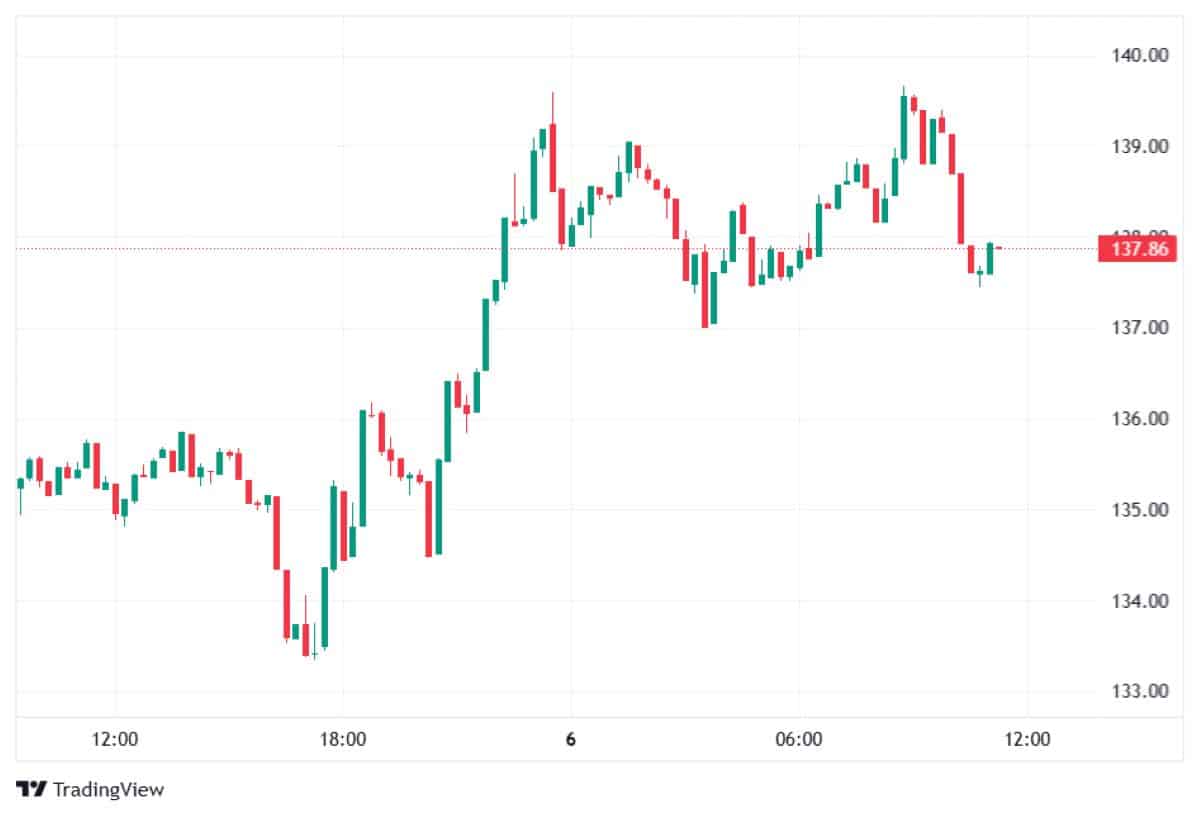Click the first candle at chart start
This screenshot has width=1200, height=817.
(20, 484)
